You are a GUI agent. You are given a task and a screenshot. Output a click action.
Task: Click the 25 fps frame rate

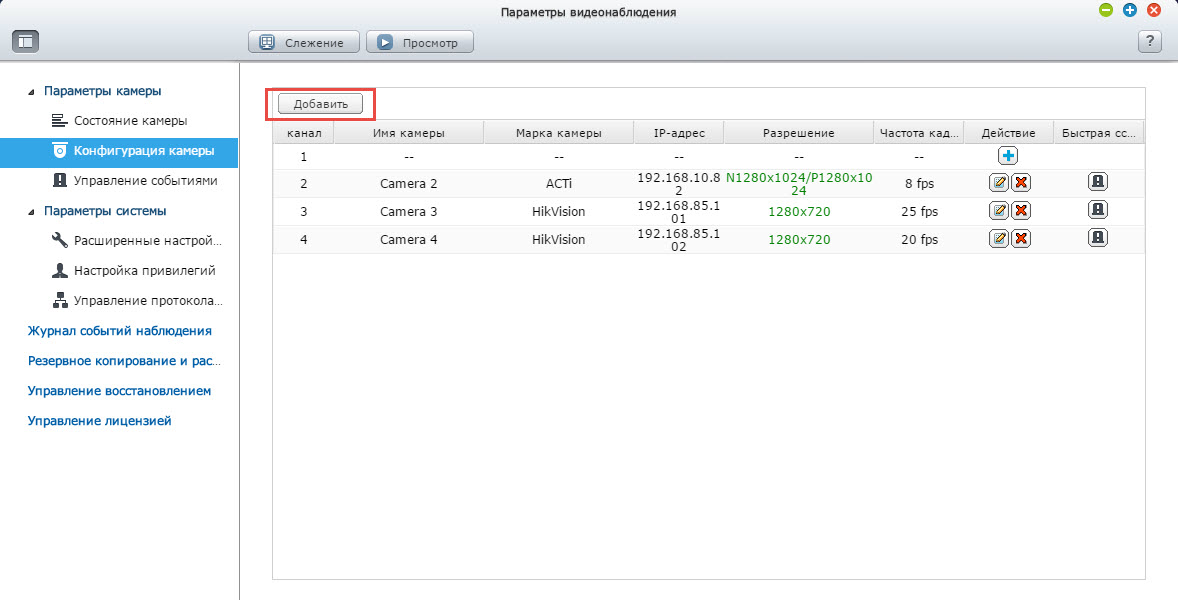coord(919,212)
